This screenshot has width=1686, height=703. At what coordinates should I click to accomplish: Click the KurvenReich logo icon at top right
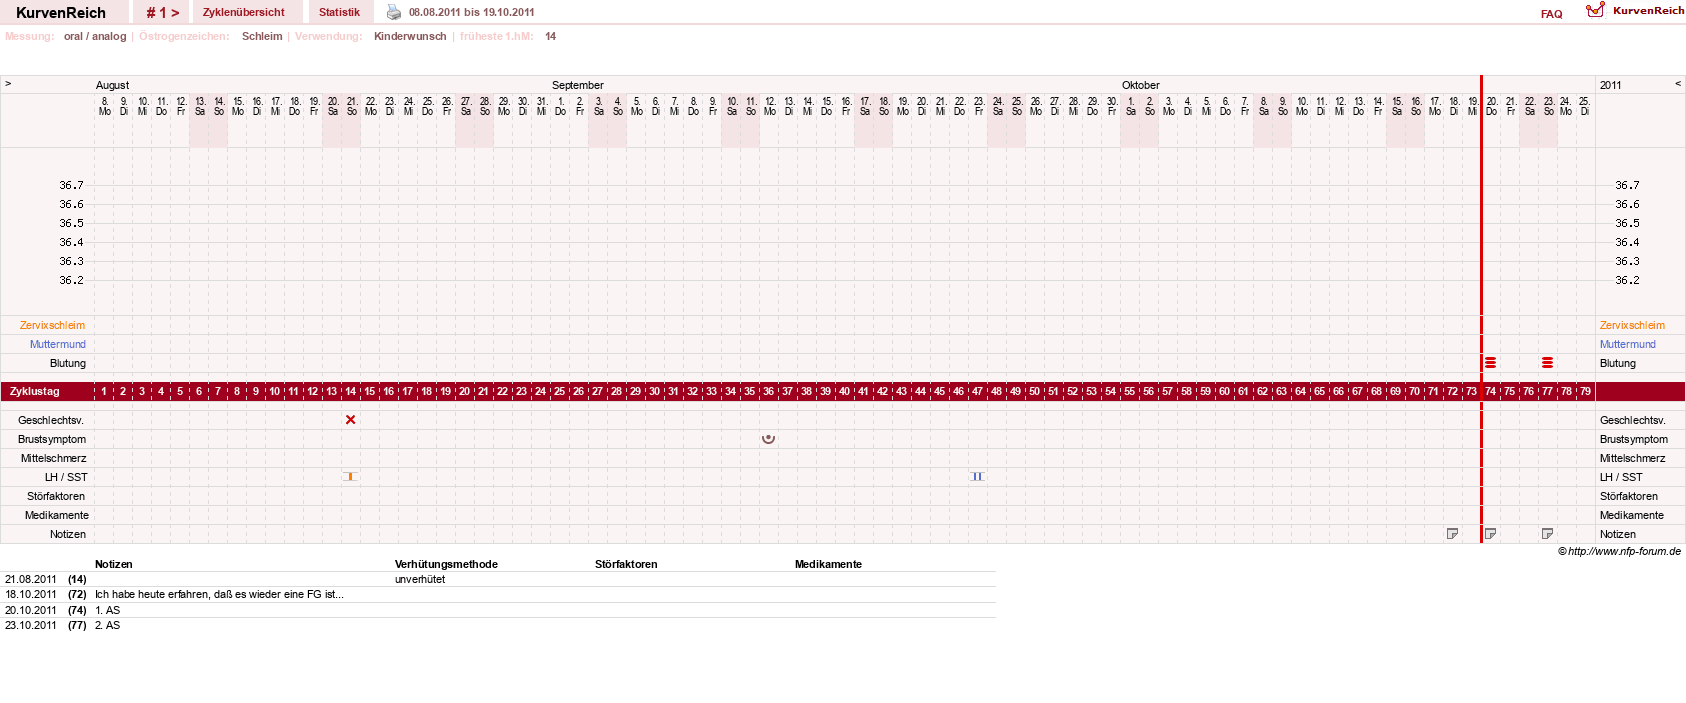click(1595, 10)
